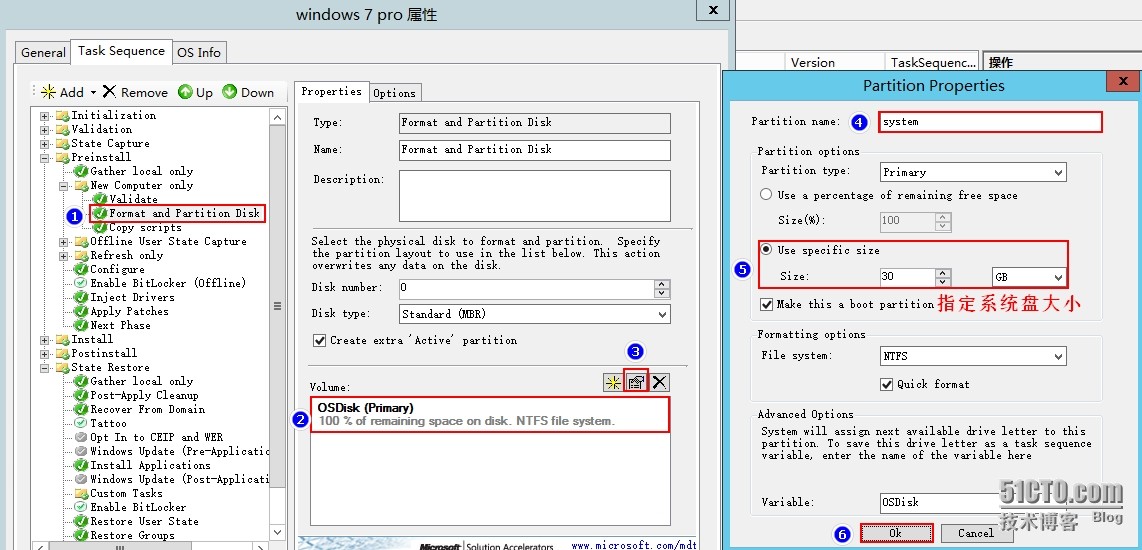Click Ok in Partition Properties
The height and width of the screenshot is (550, 1142).
896,533
